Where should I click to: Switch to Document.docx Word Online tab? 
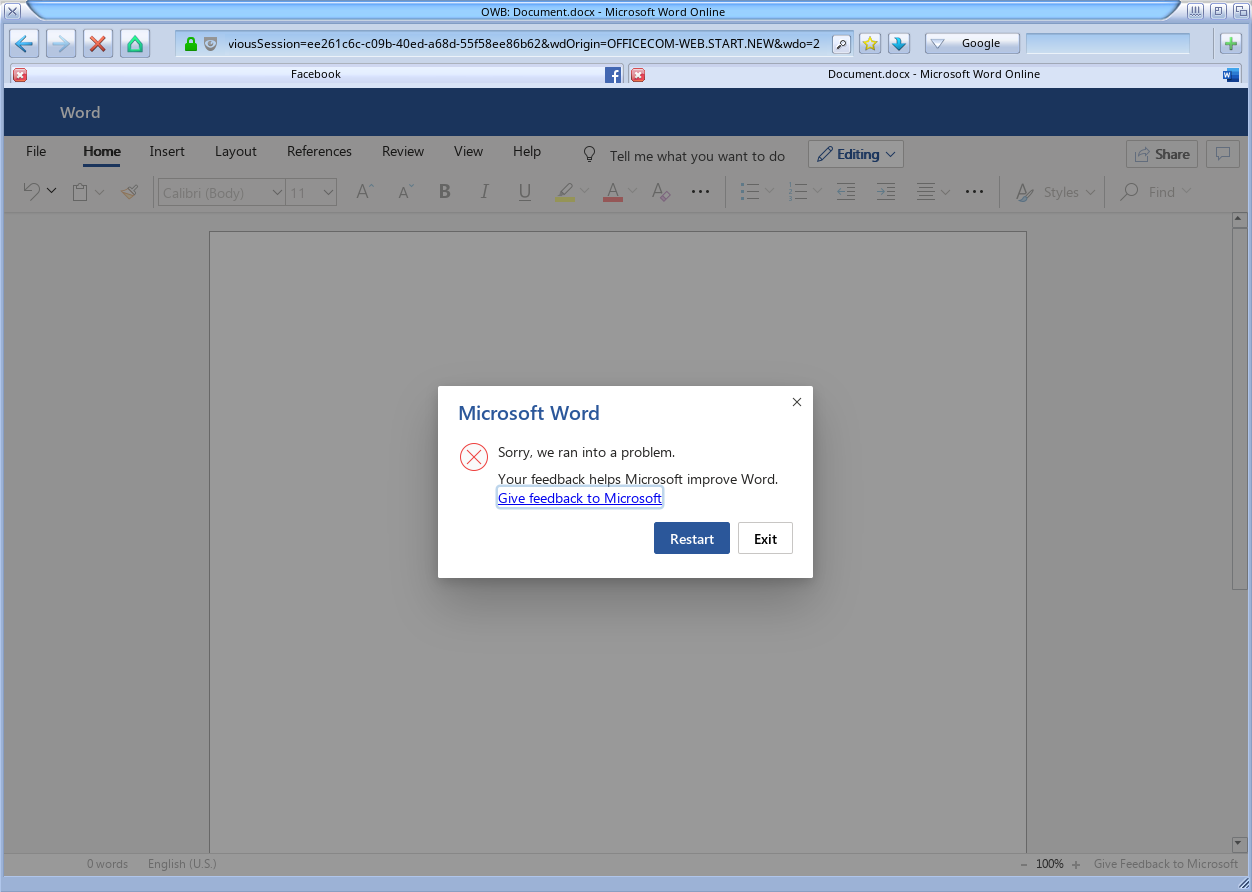tap(934, 74)
